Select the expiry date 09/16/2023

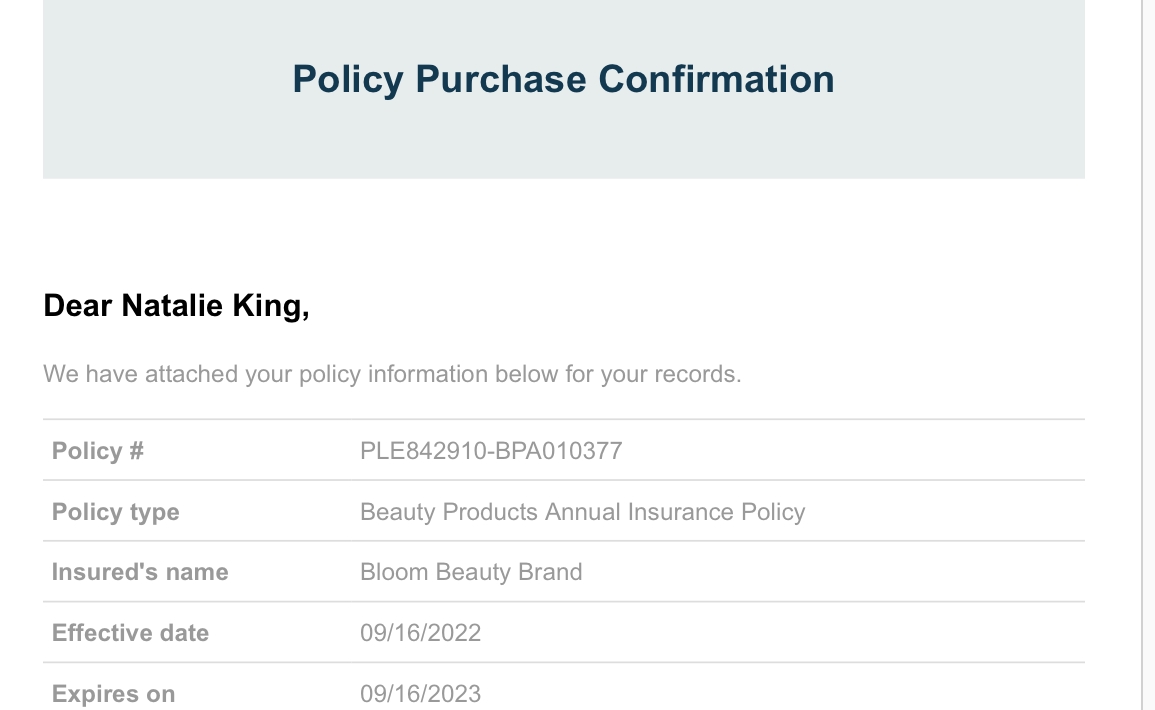[421, 694]
